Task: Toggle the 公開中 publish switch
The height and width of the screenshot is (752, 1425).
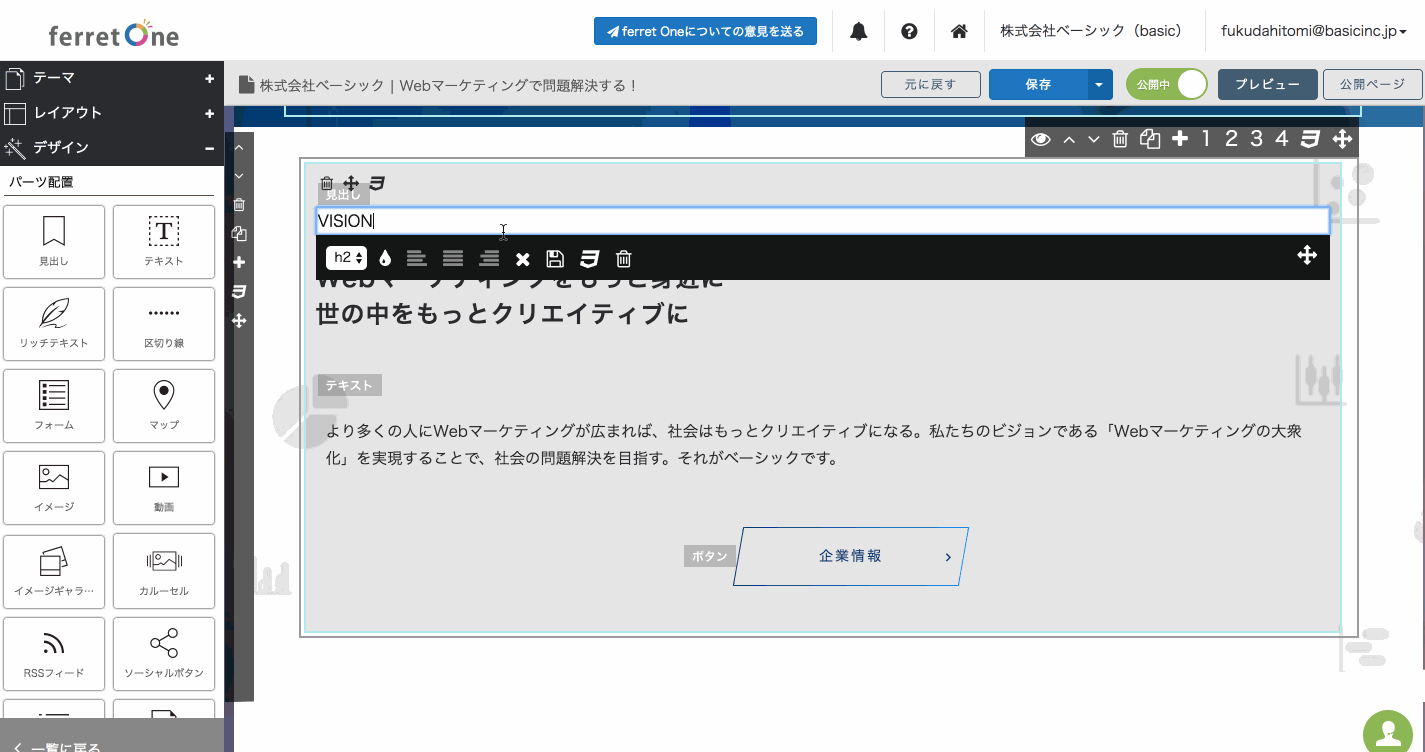Action: (x=1166, y=85)
